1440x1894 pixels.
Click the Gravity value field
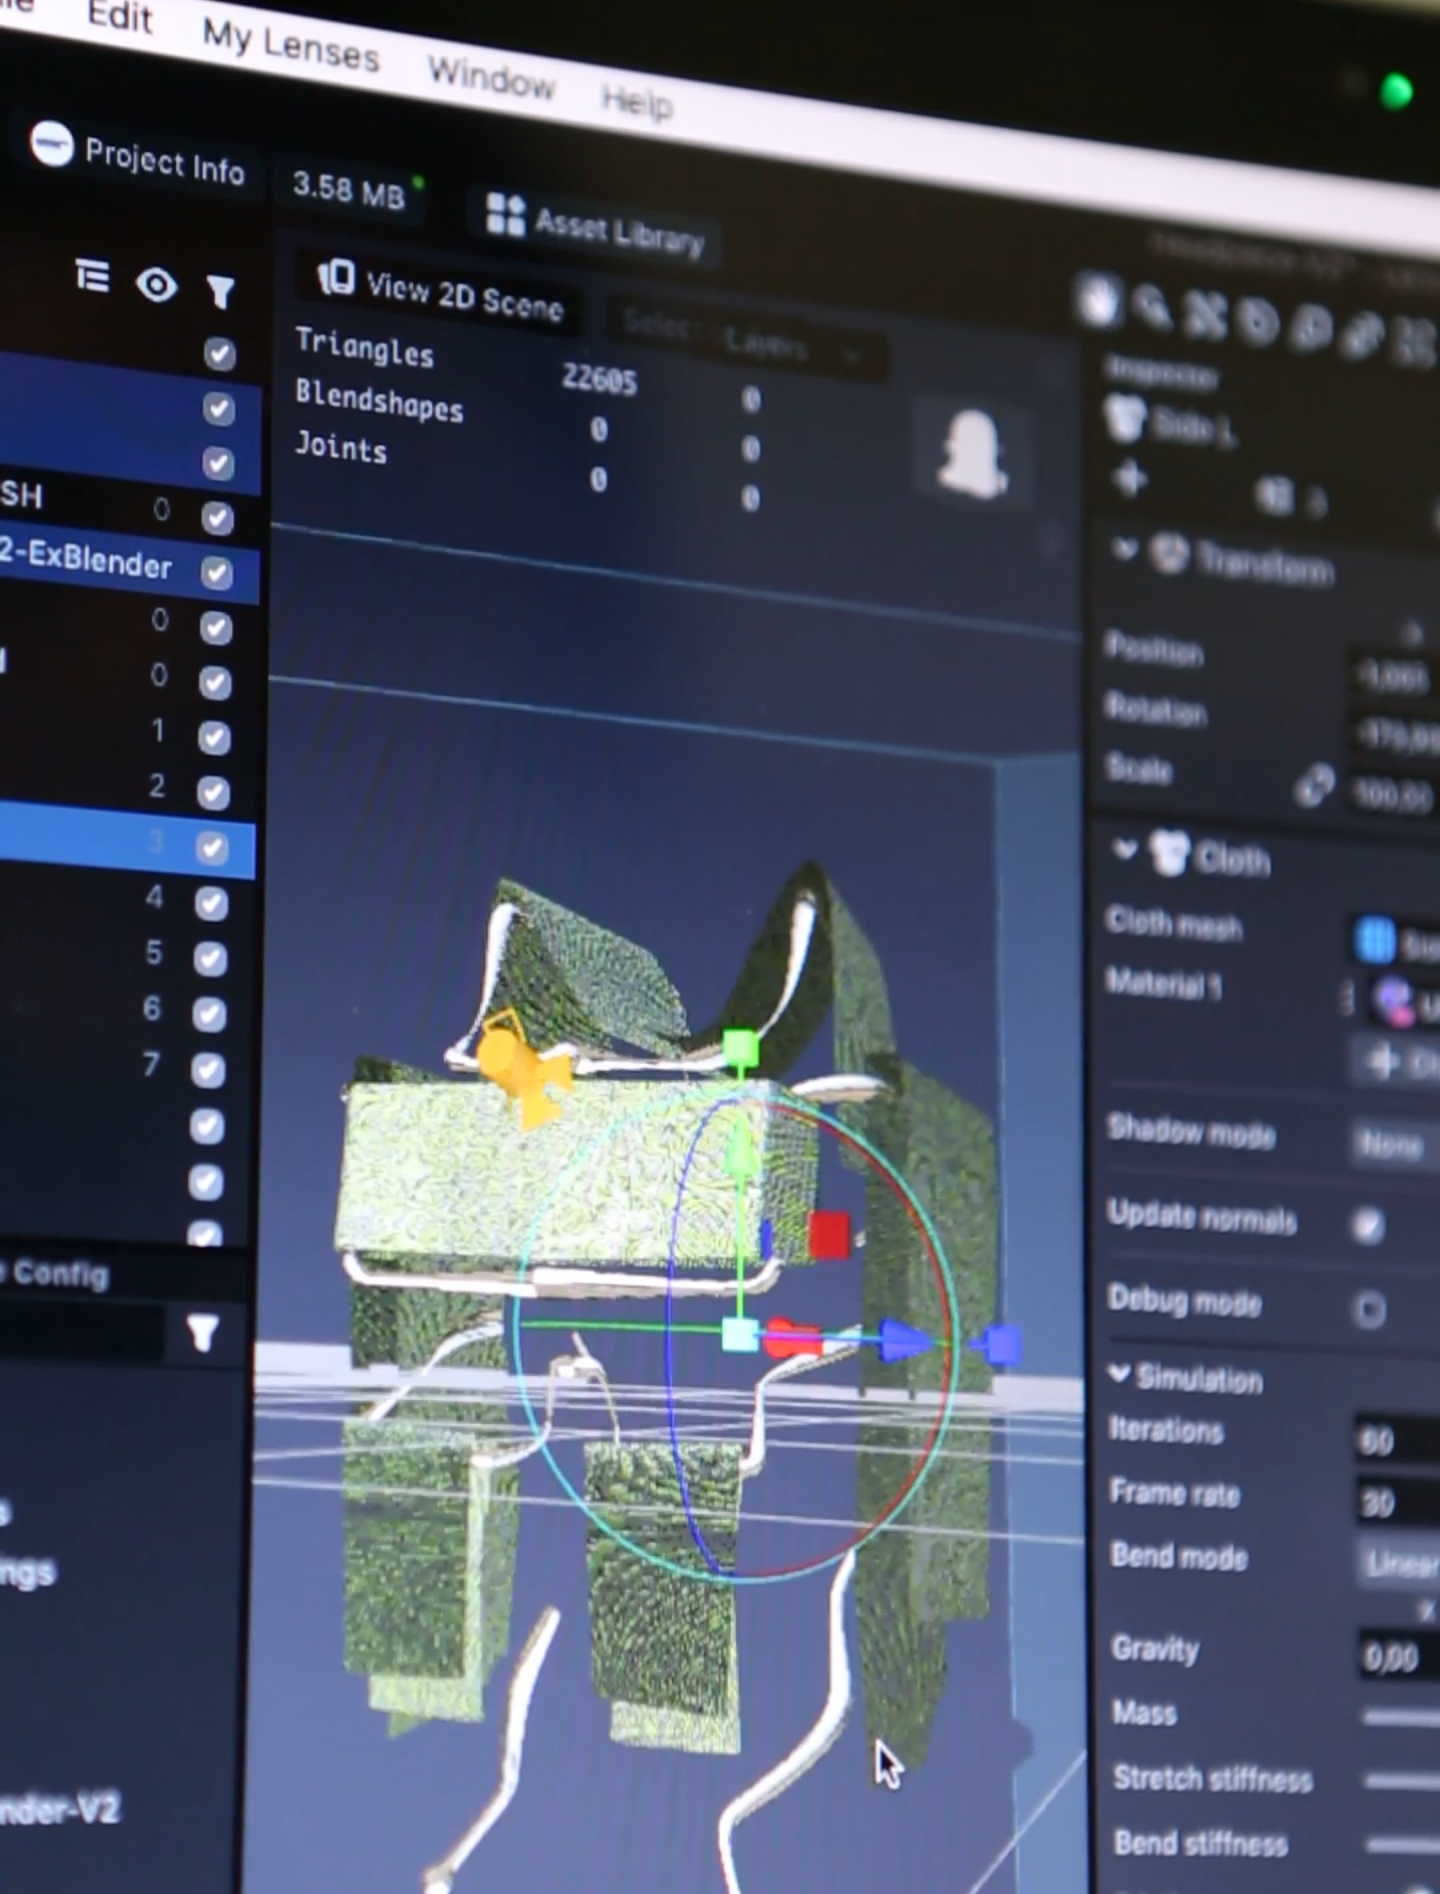[1395, 1657]
